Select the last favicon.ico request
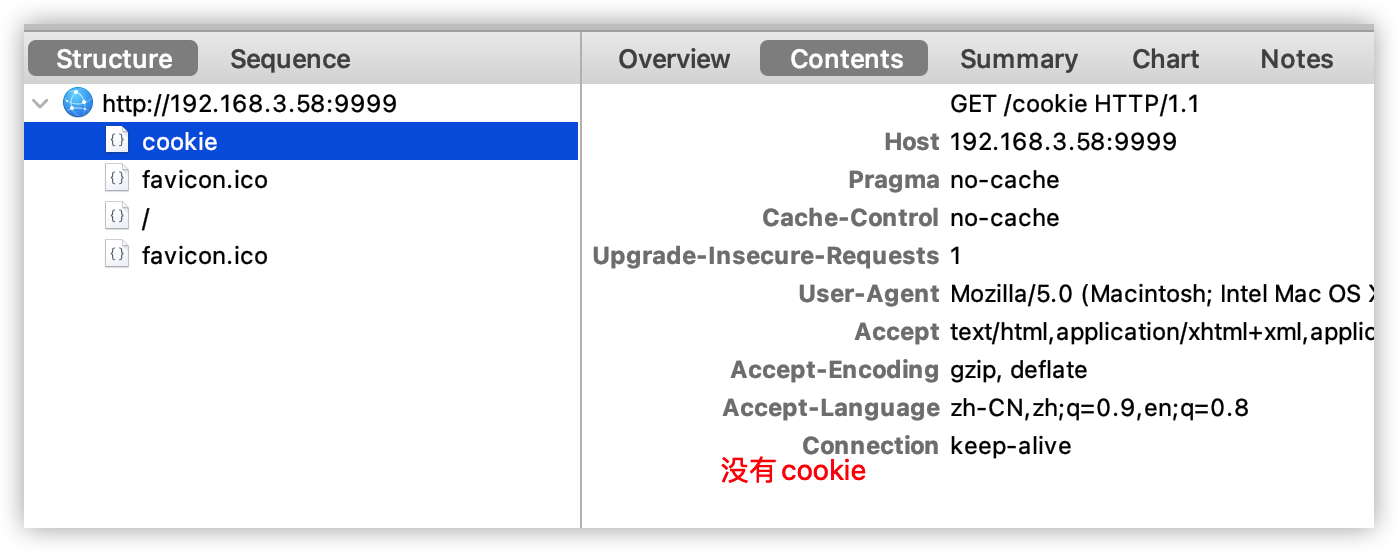The image size is (1398, 552). tap(205, 256)
